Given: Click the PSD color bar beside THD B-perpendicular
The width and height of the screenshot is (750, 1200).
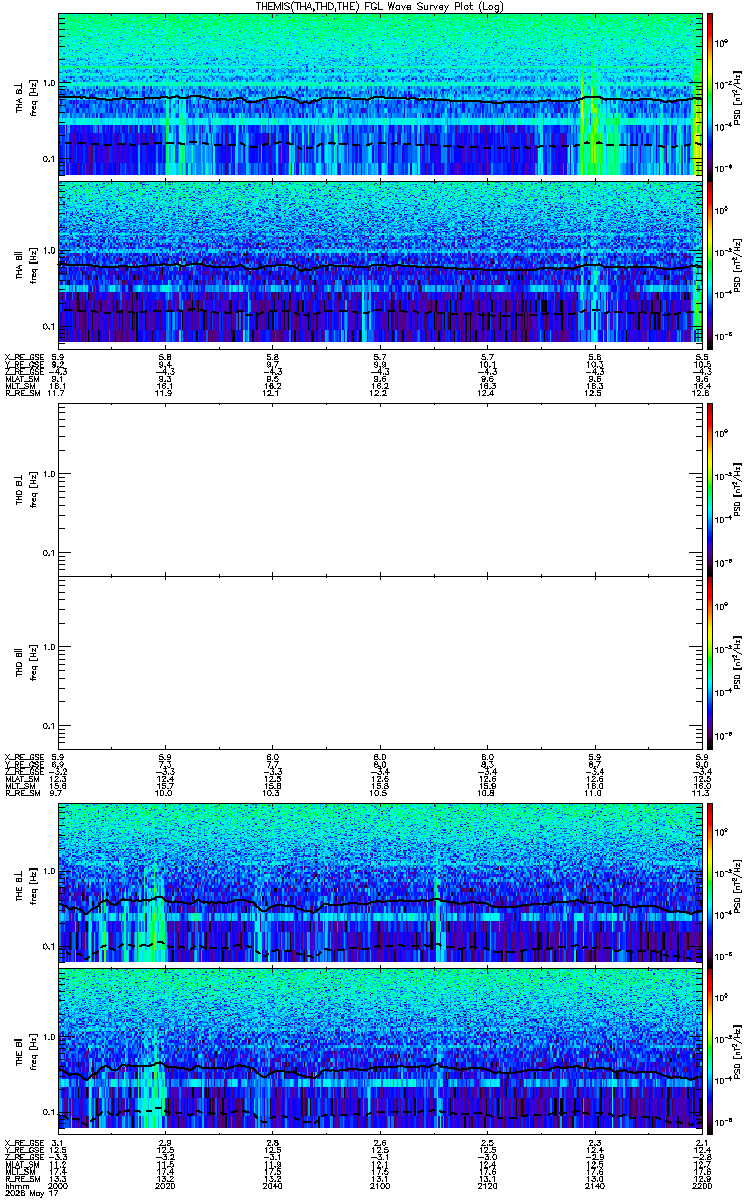Looking at the screenshot, I should click(x=710, y=489).
